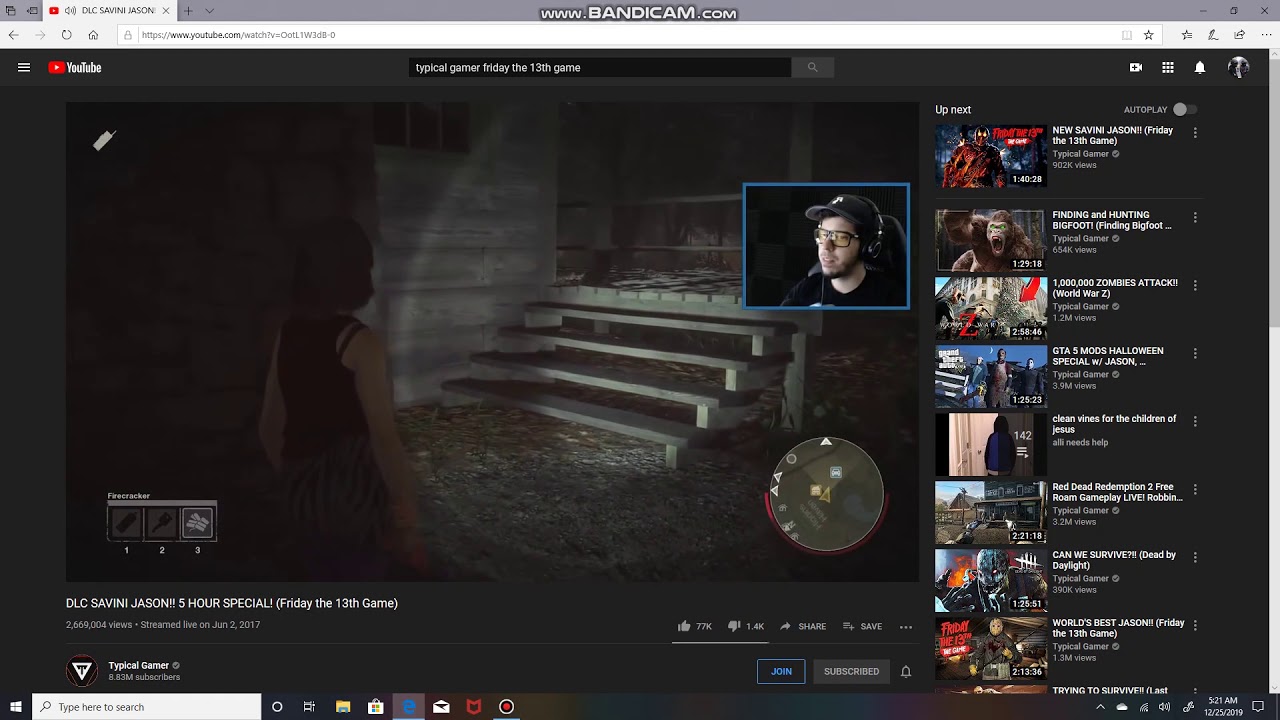Open options for FINDING and HUNTING BIGFOOT video
This screenshot has width=1280, height=720.
[1195, 217]
